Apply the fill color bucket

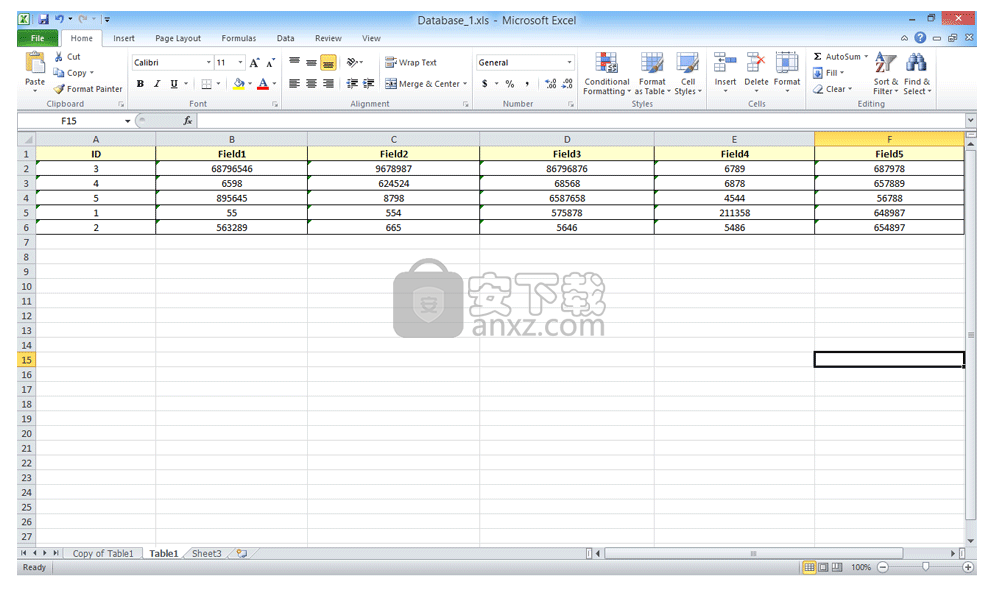pos(239,84)
